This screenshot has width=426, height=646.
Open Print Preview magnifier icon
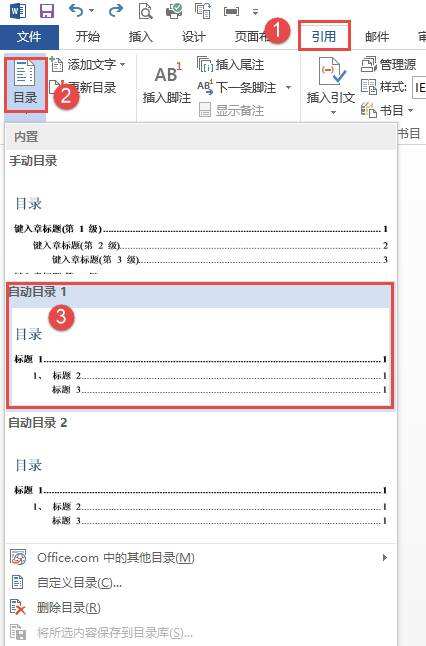pos(145,11)
